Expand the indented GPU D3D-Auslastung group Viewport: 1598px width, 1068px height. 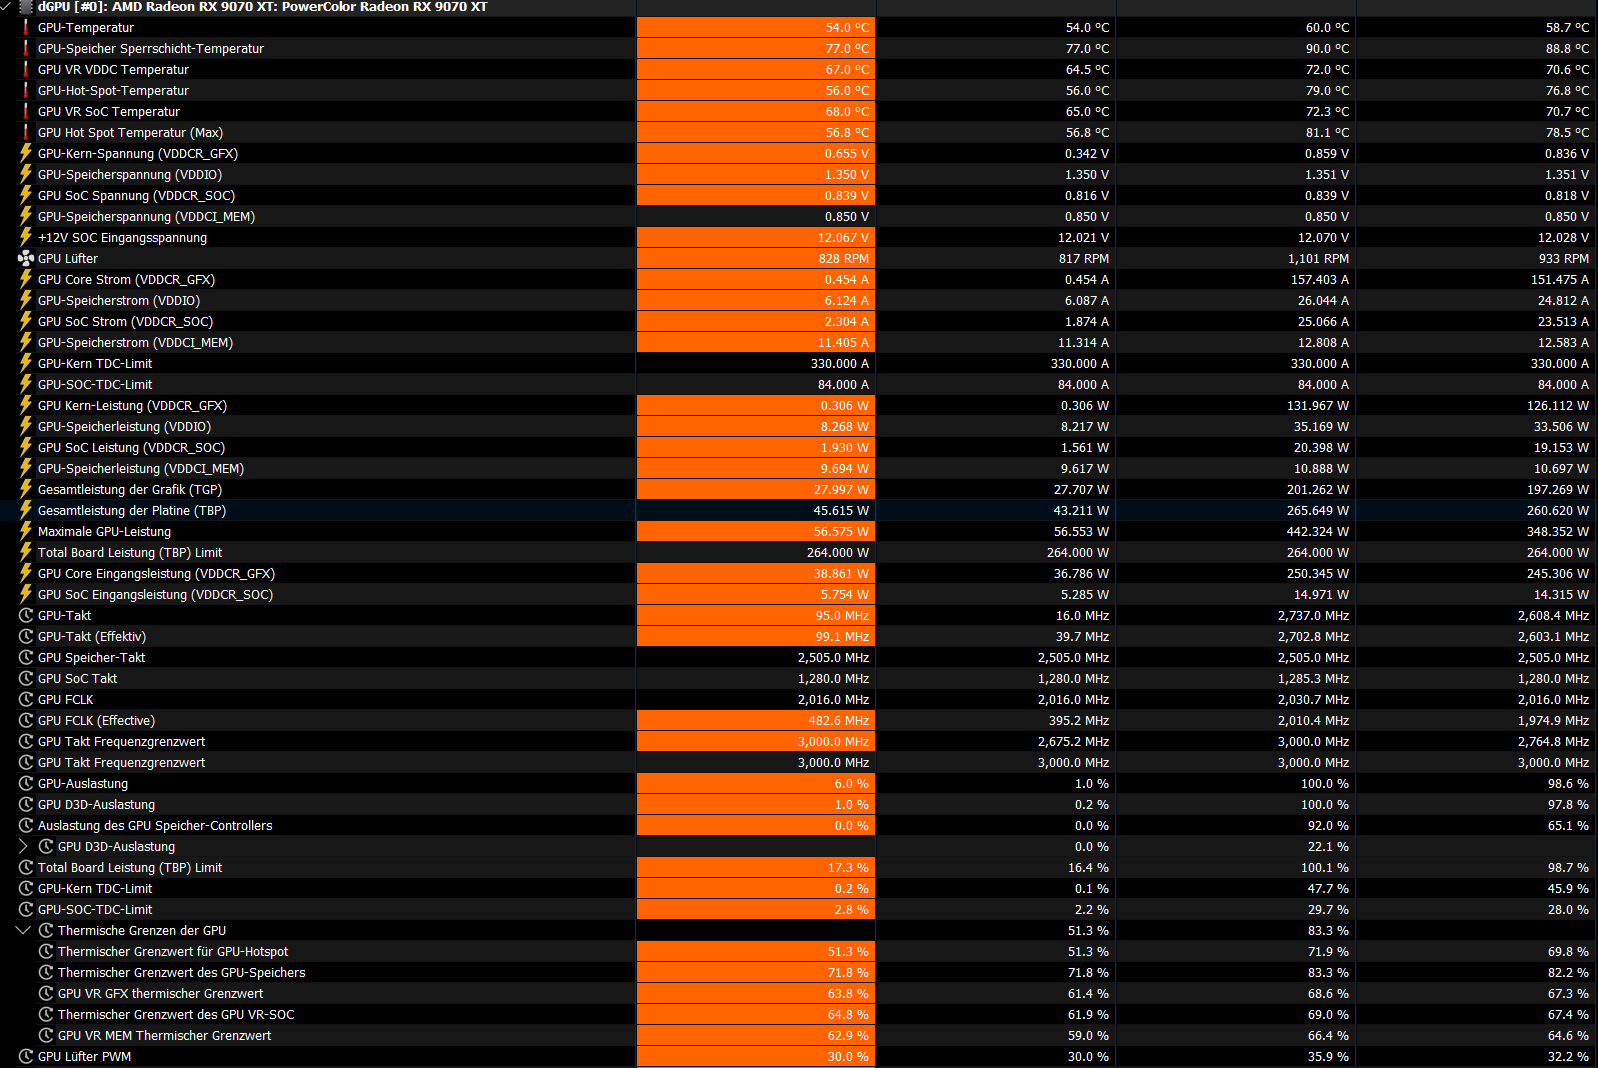click(x=24, y=846)
